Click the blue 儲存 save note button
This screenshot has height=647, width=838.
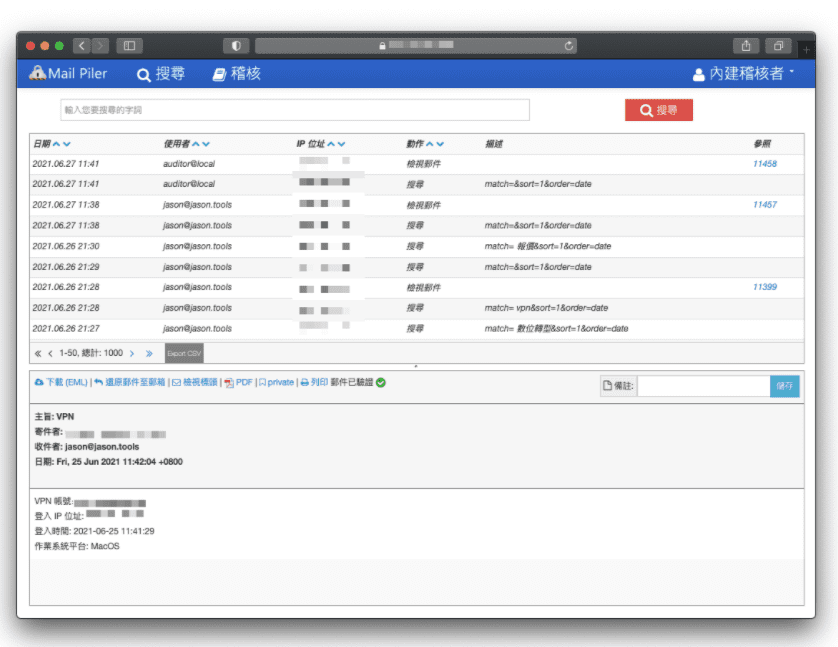tap(785, 386)
